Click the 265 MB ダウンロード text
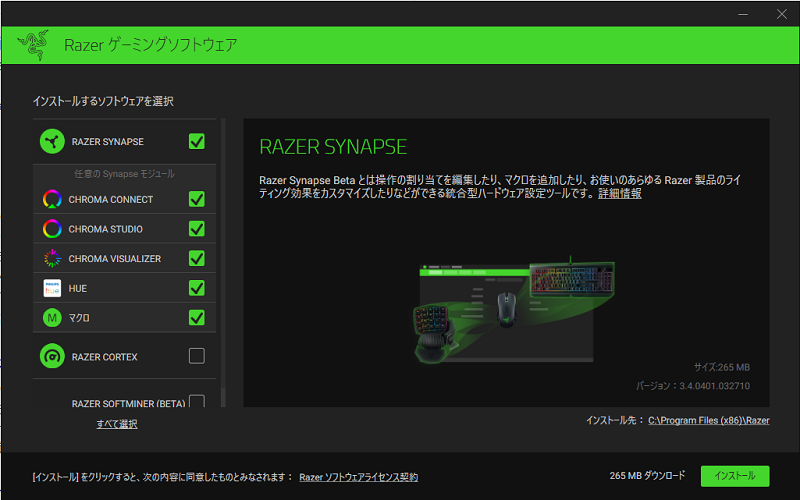The height and width of the screenshot is (500, 800). (647, 476)
